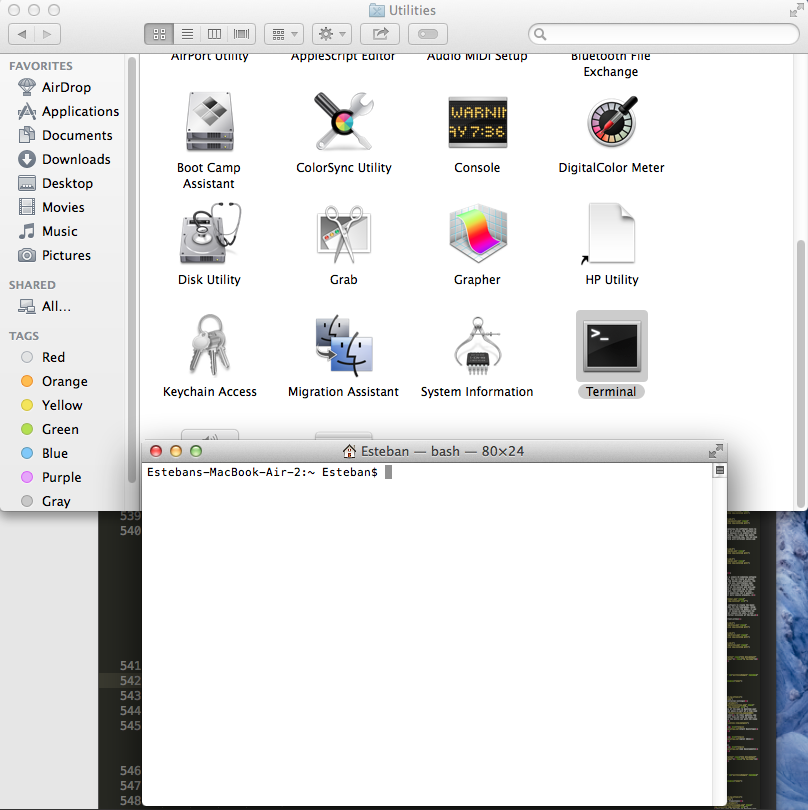Switch to icon view
Screen dimensions: 808x810
(x=159, y=34)
